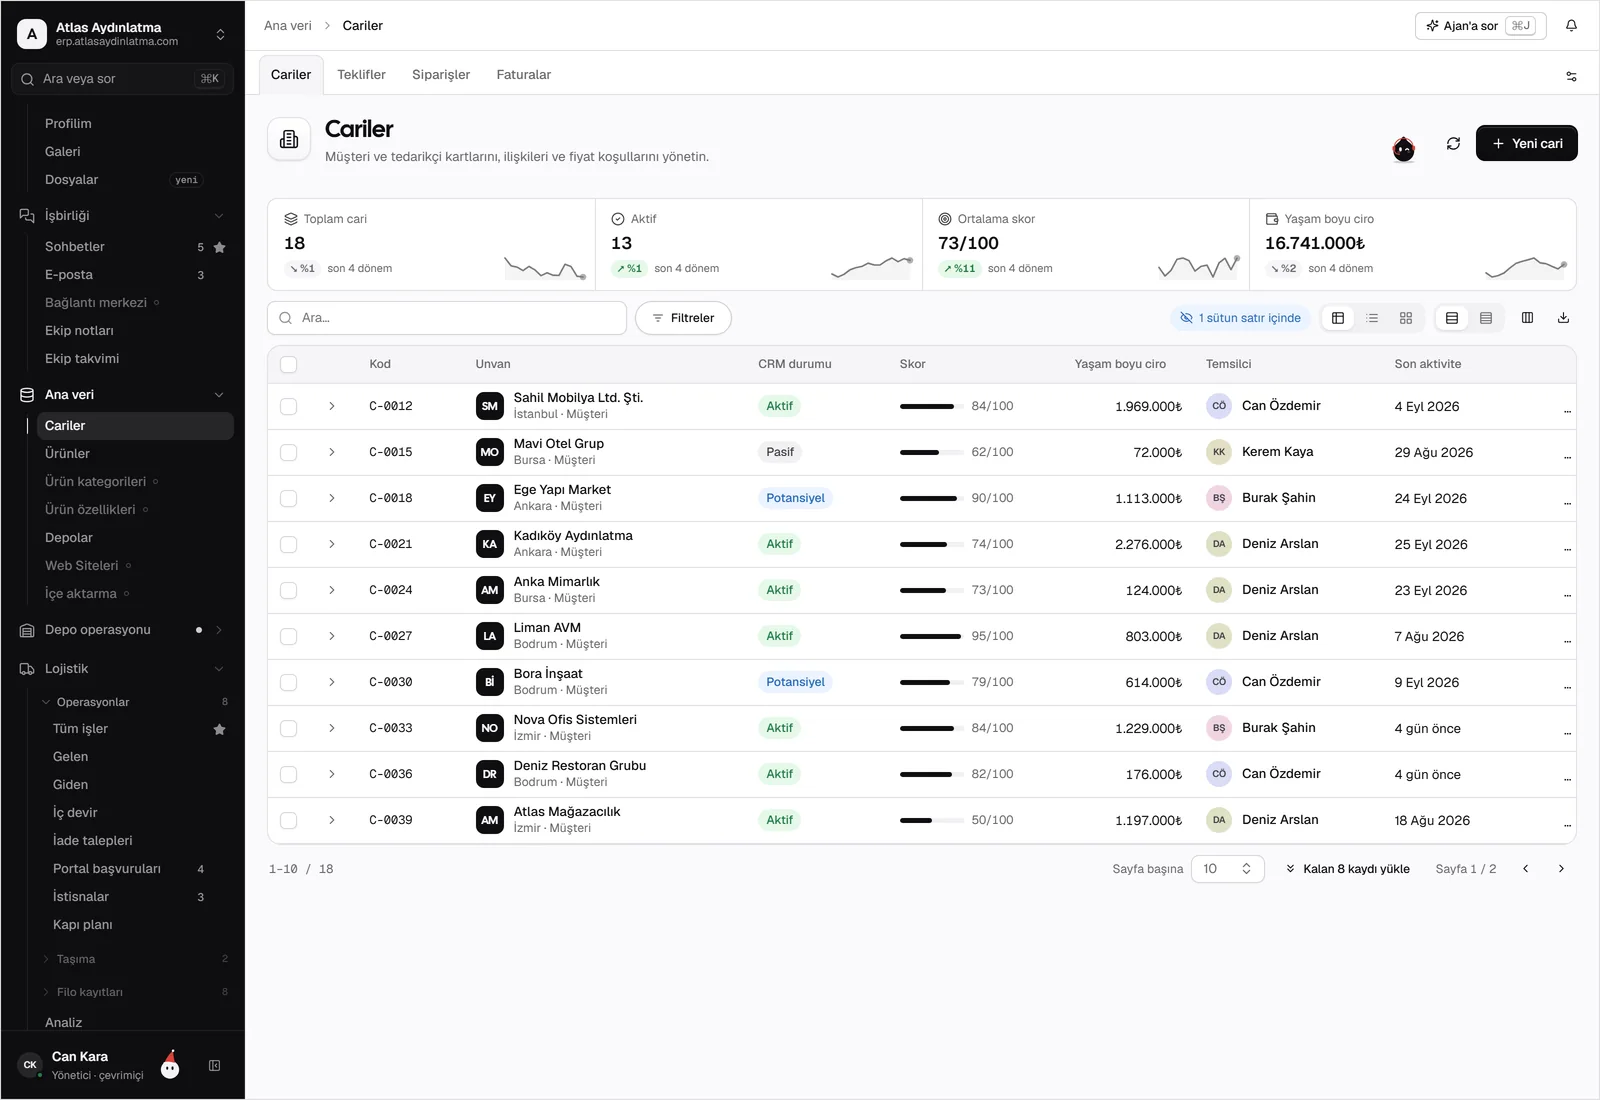Tick the select-all header checkbox
Viewport: 1600px width, 1100px height.
coord(289,365)
